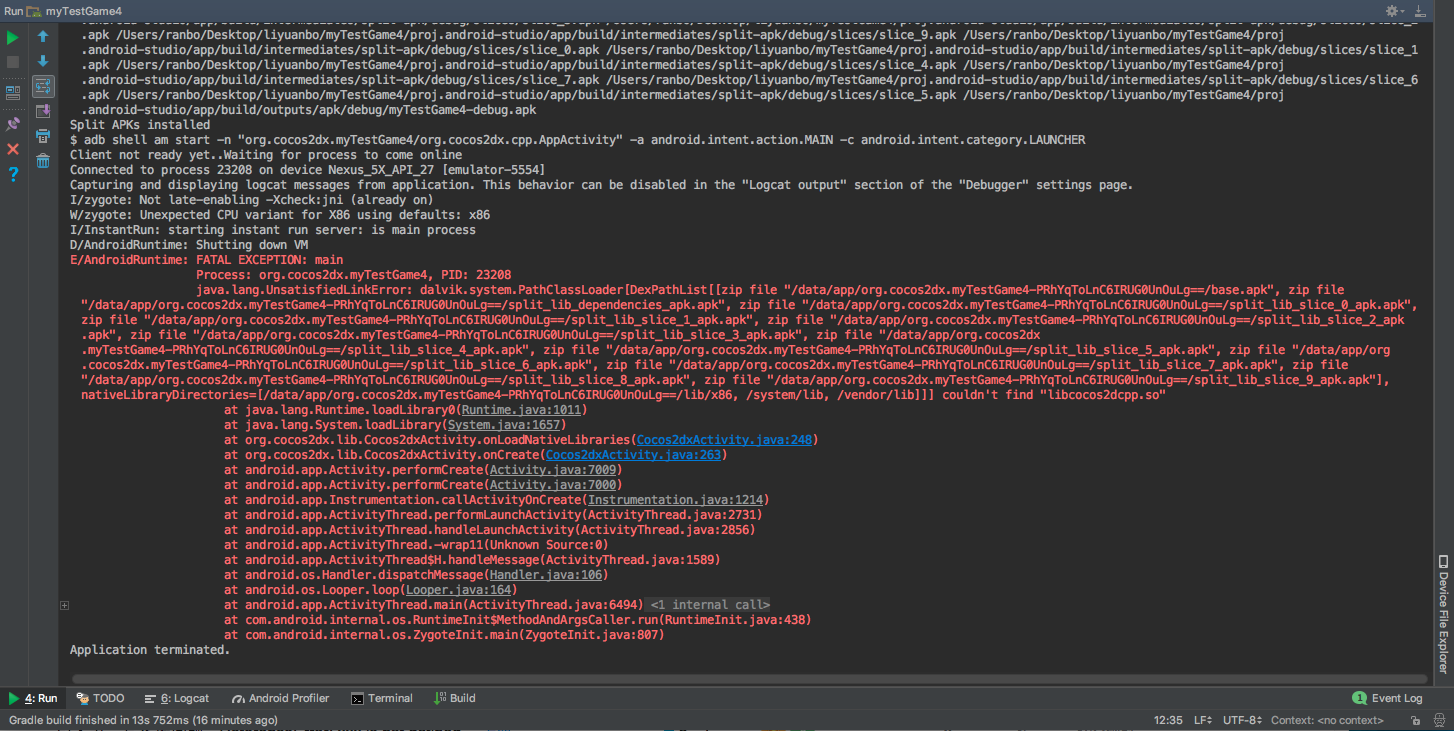The width and height of the screenshot is (1454, 731).
Task: Click the grey Stop process square
Action: (x=13, y=62)
